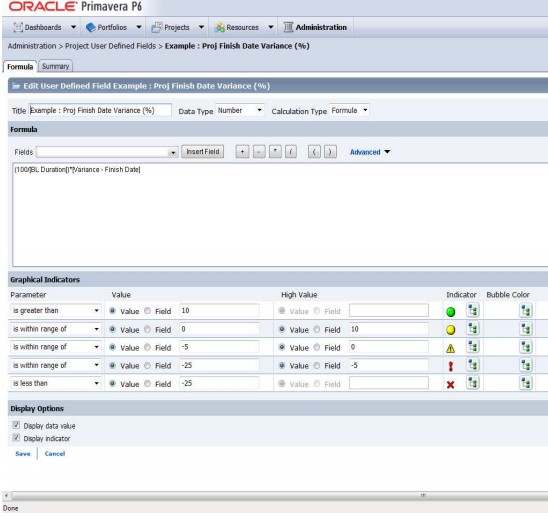Click the Insert Field button
548x517 pixels.
(203, 152)
